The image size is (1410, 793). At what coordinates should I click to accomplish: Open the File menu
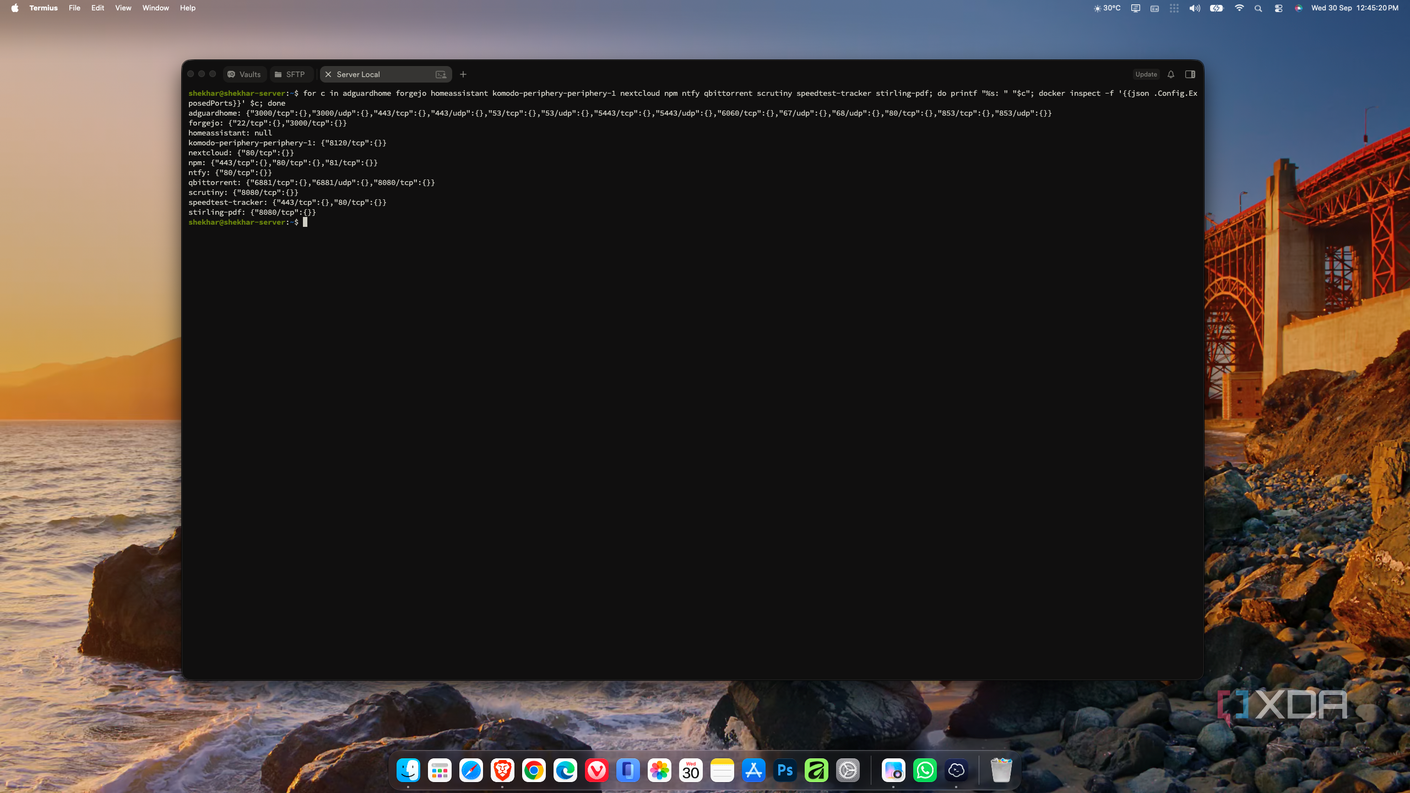pos(74,8)
